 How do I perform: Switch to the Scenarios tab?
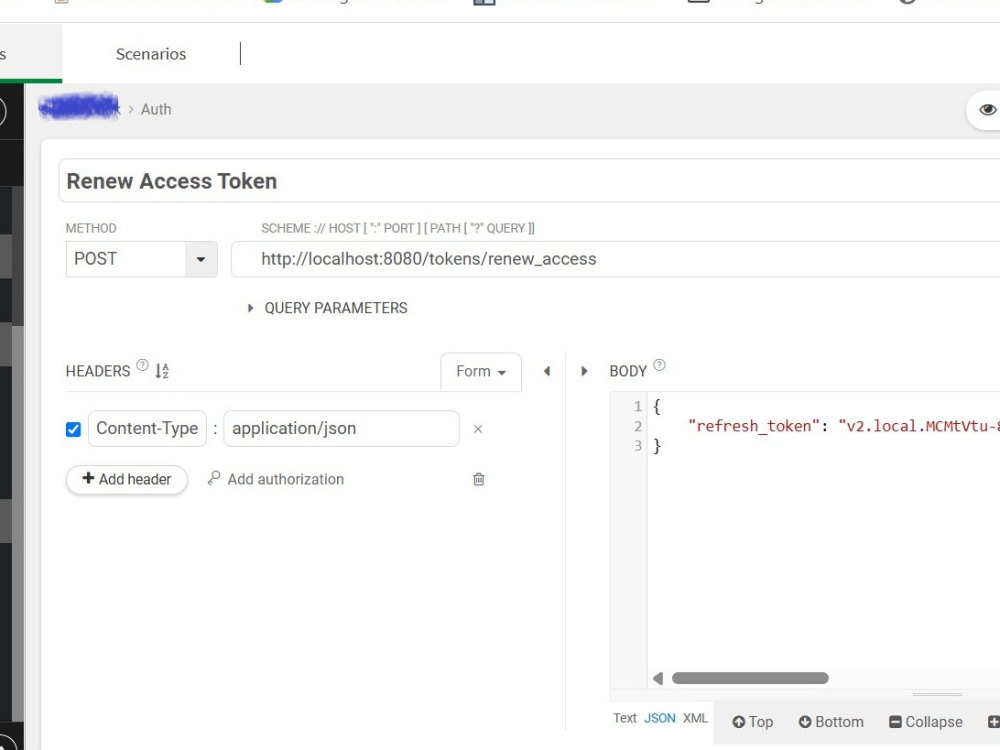point(151,54)
